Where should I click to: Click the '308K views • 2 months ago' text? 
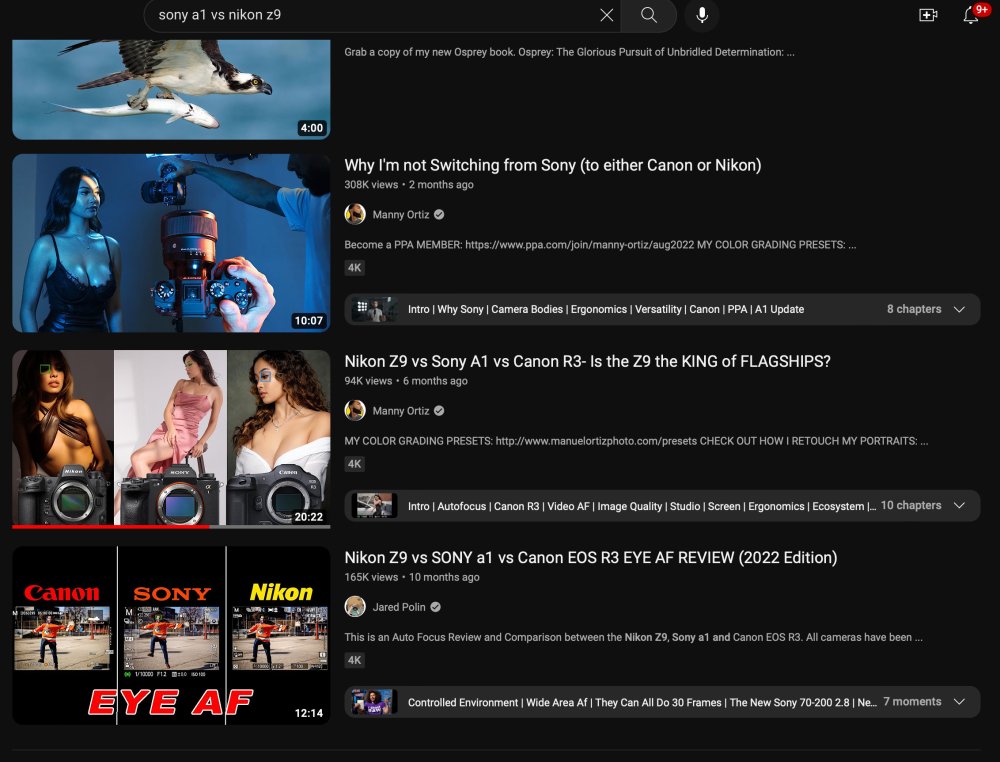point(409,185)
